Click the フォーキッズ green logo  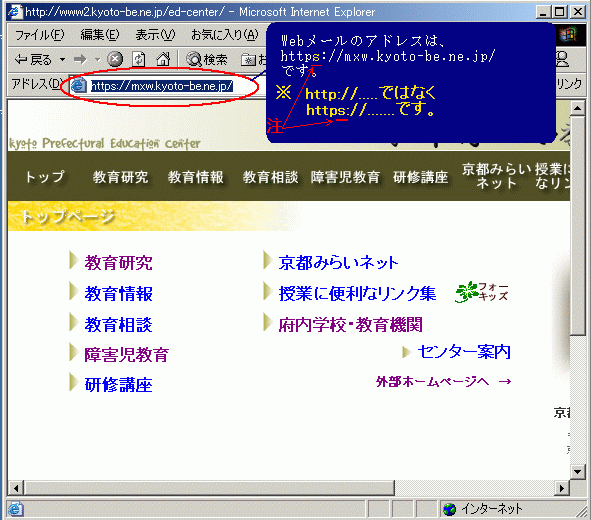481,292
